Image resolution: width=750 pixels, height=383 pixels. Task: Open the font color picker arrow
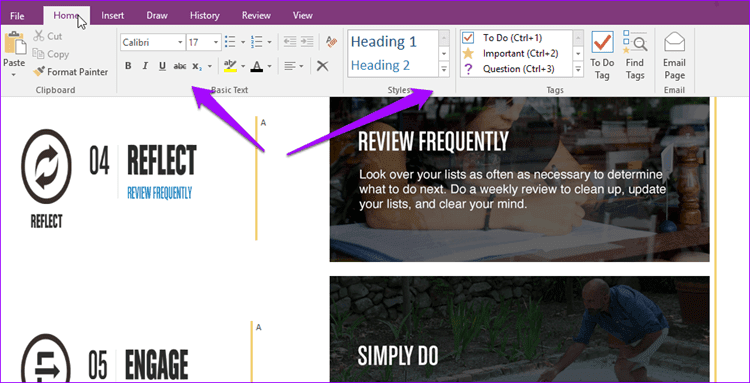(270, 66)
